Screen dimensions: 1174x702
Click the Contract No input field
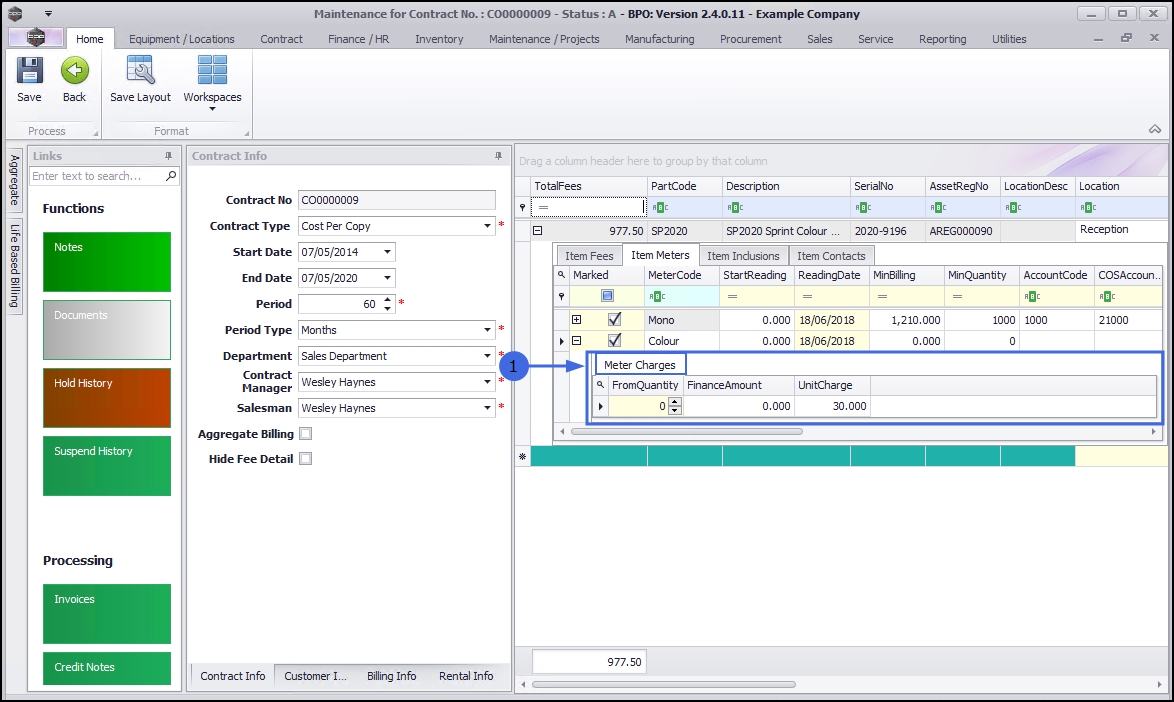[x=396, y=200]
